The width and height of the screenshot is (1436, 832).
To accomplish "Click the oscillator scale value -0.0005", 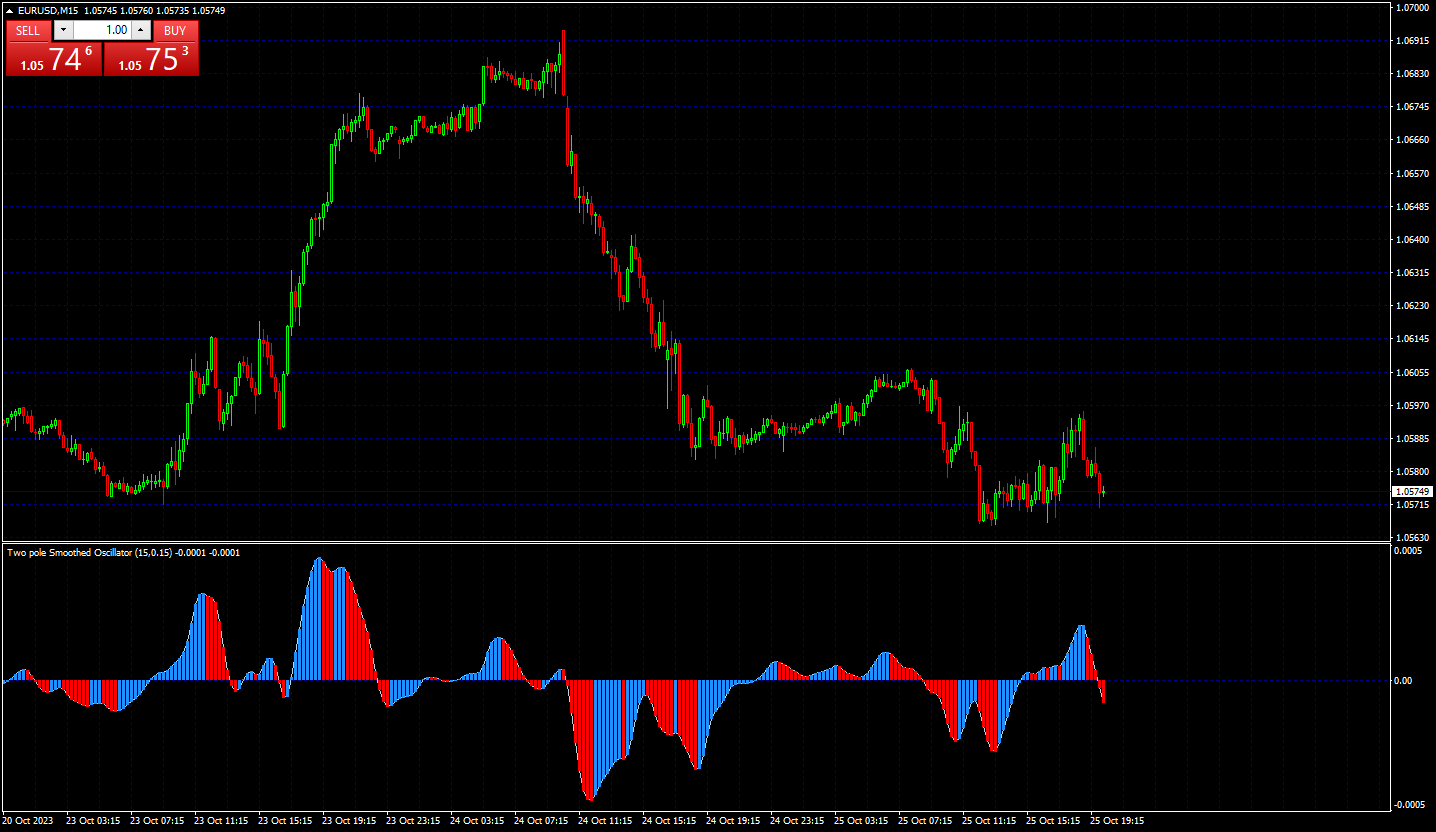I will pyautogui.click(x=1409, y=805).
